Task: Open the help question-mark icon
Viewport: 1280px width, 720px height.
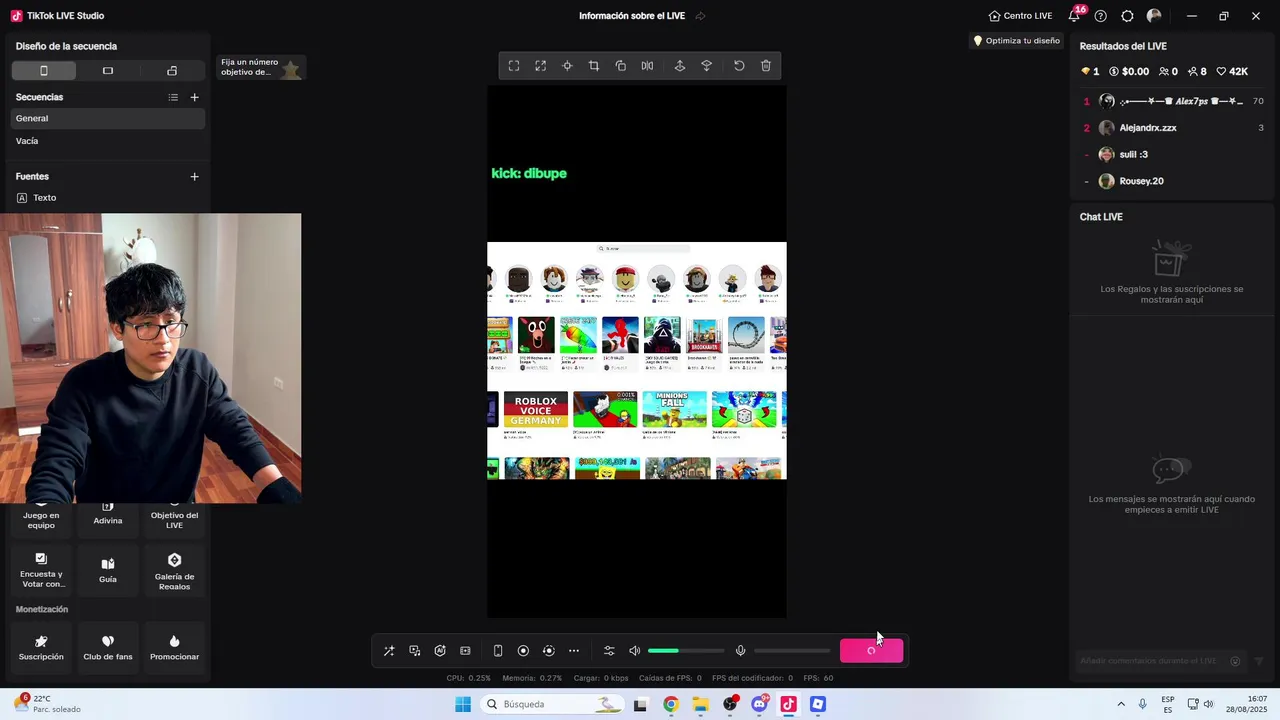Action: pyautogui.click(x=1101, y=16)
